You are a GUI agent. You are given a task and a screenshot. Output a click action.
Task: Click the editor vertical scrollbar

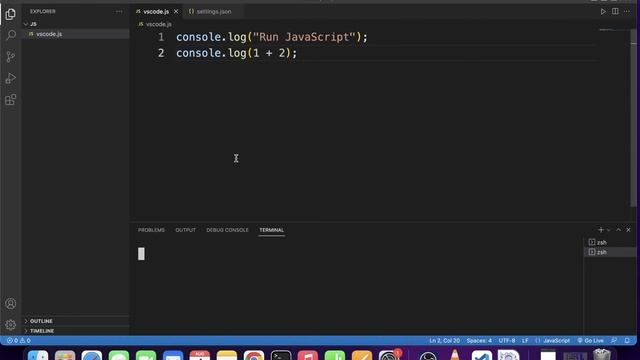[633, 118]
